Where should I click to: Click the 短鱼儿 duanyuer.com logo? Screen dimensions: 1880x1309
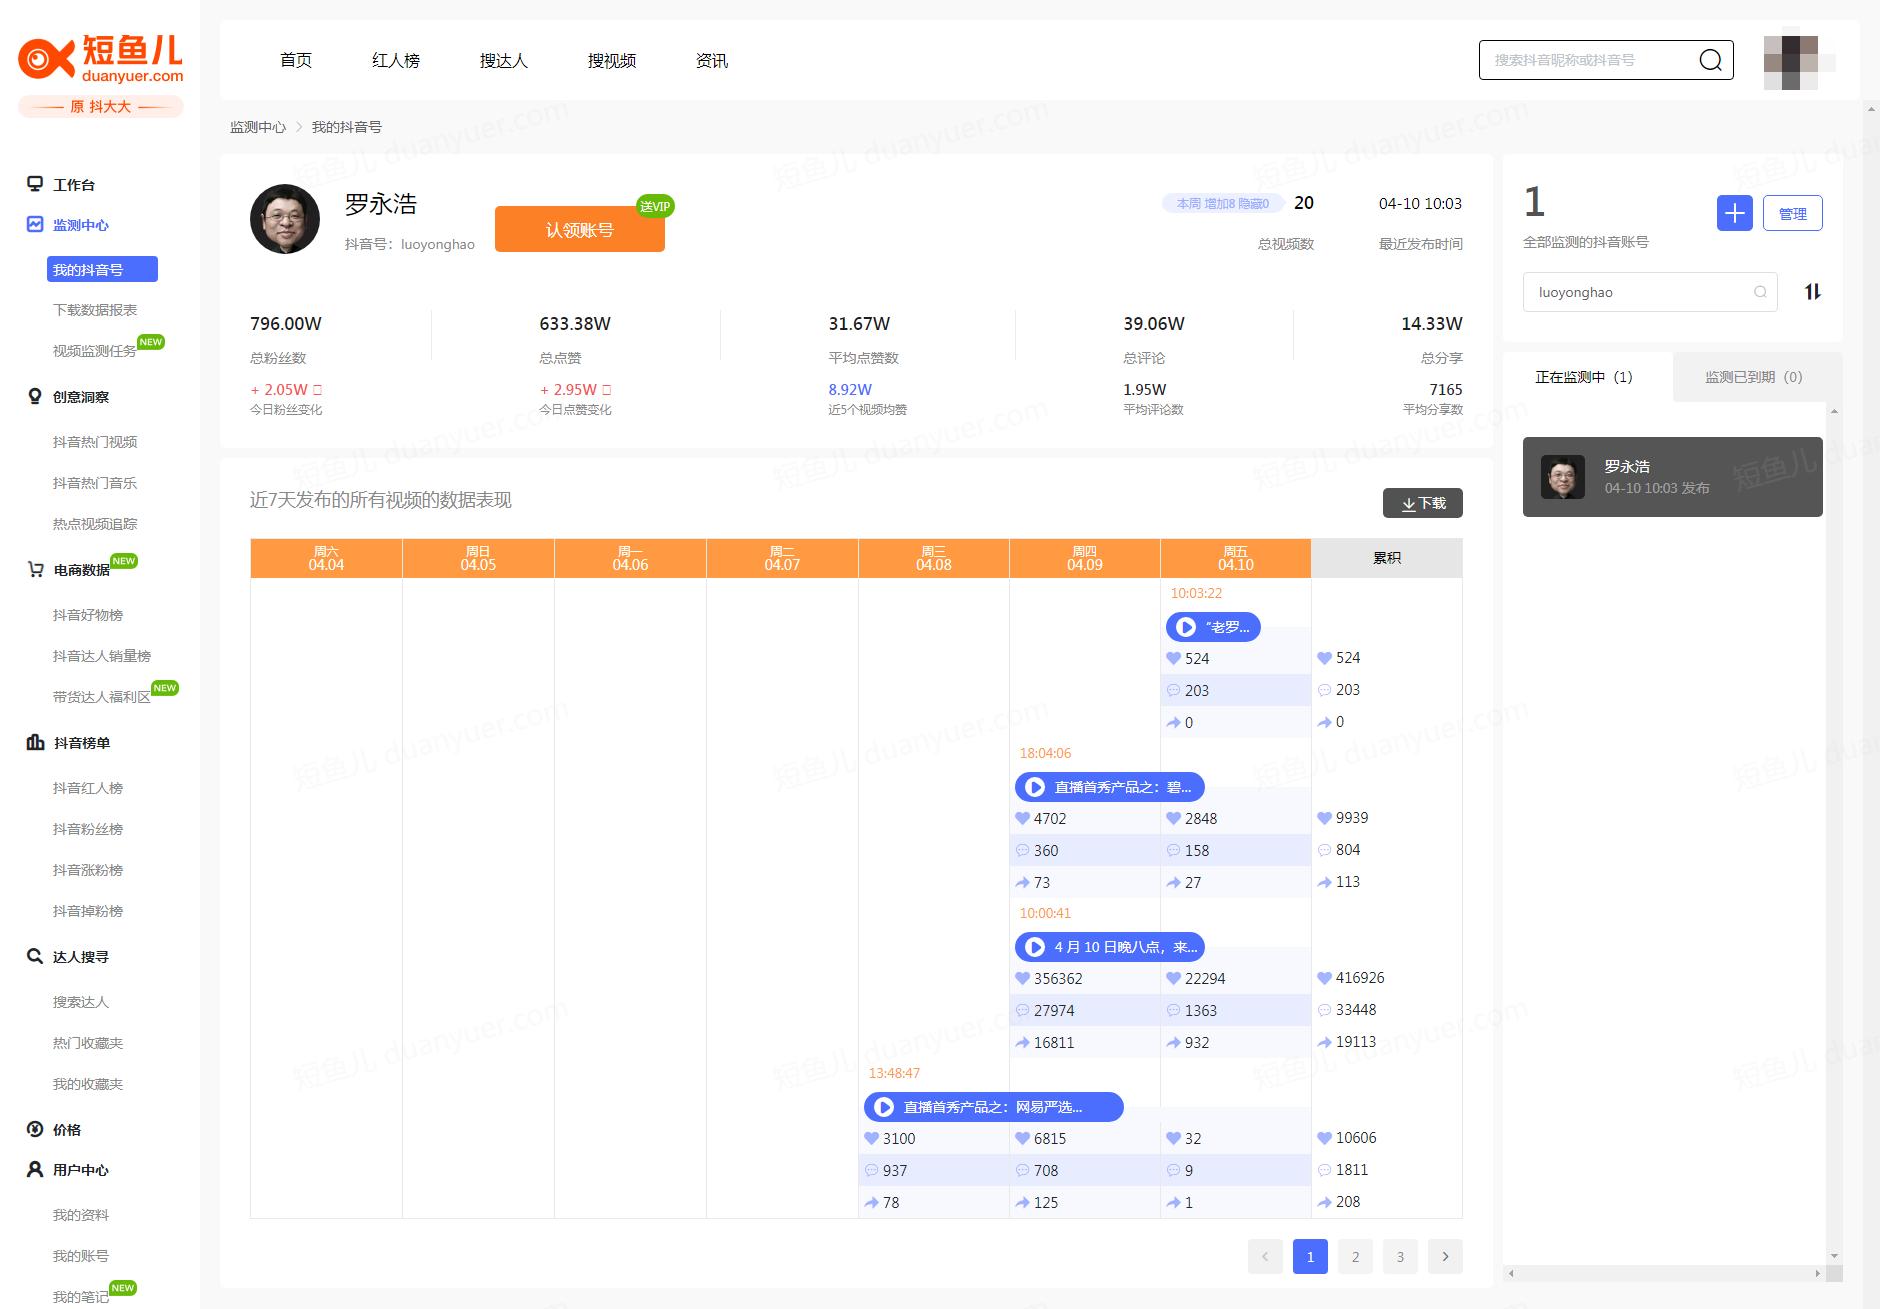[x=101, y=60]
